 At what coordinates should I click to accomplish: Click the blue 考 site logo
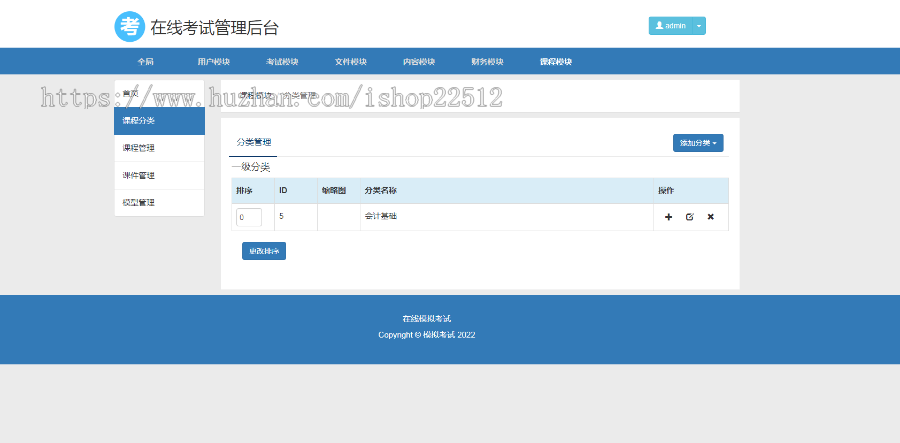pyautogui.click(x=129, y=26)
